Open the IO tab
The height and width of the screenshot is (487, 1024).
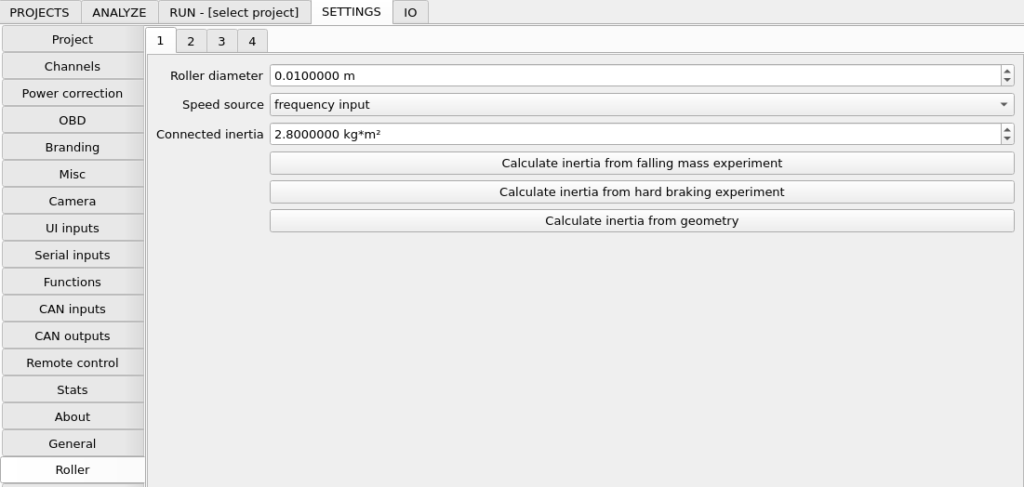click(x=410, y=12)
